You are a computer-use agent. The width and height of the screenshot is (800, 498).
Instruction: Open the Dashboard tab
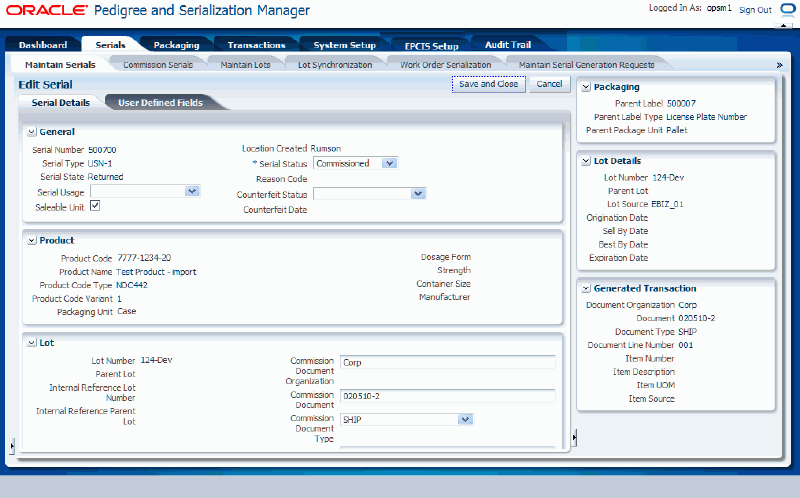[43, 45]
